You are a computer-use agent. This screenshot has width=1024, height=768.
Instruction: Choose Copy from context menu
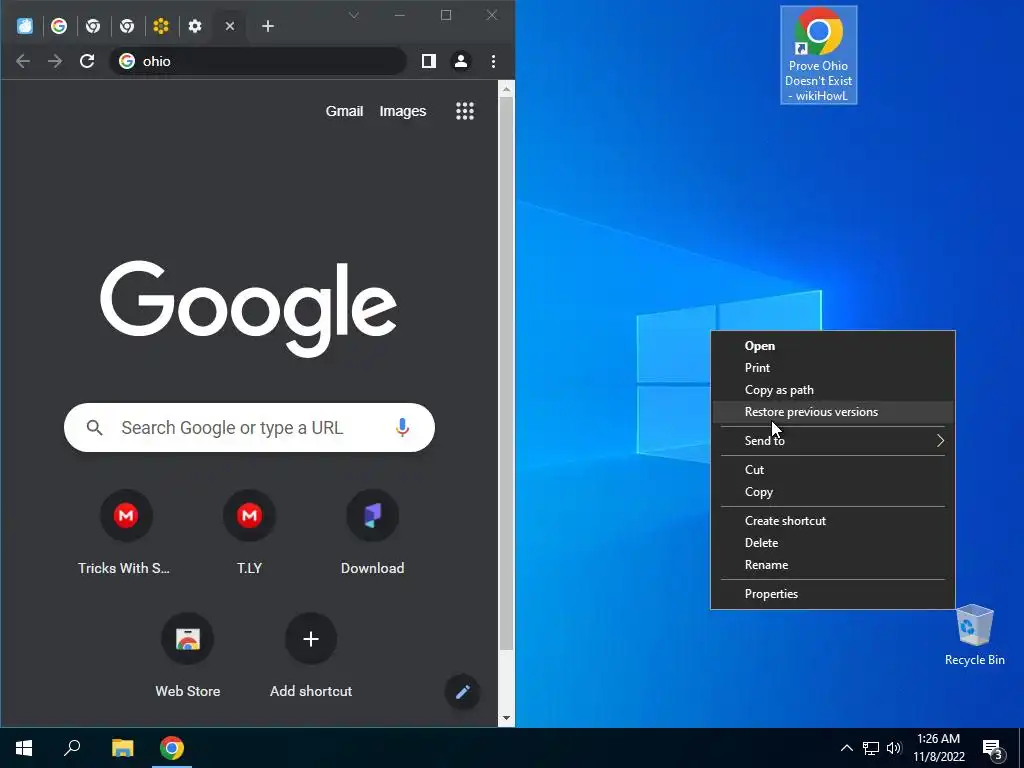[x=833, y=492]
